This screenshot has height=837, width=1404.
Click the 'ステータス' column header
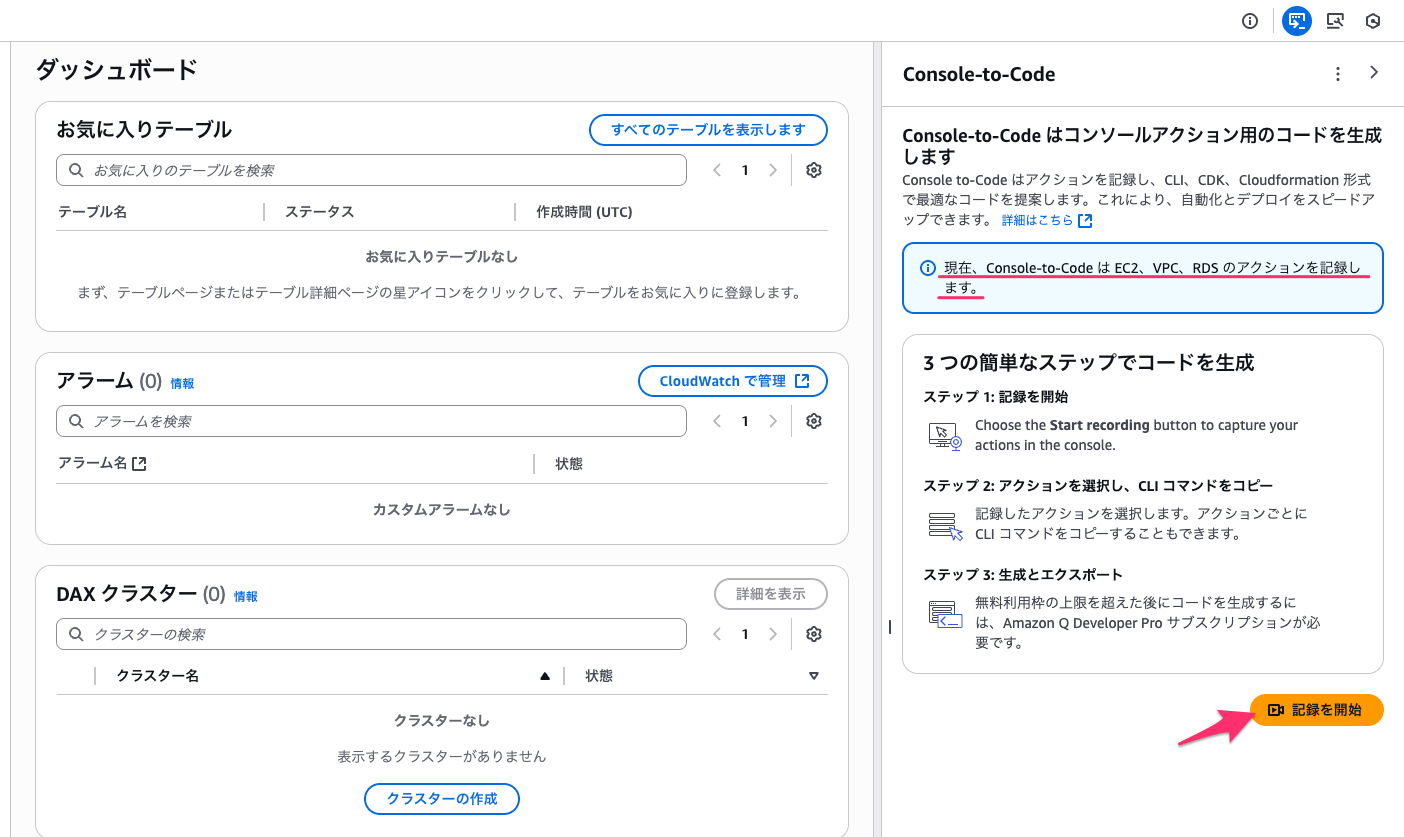click(x=320, y=212)
